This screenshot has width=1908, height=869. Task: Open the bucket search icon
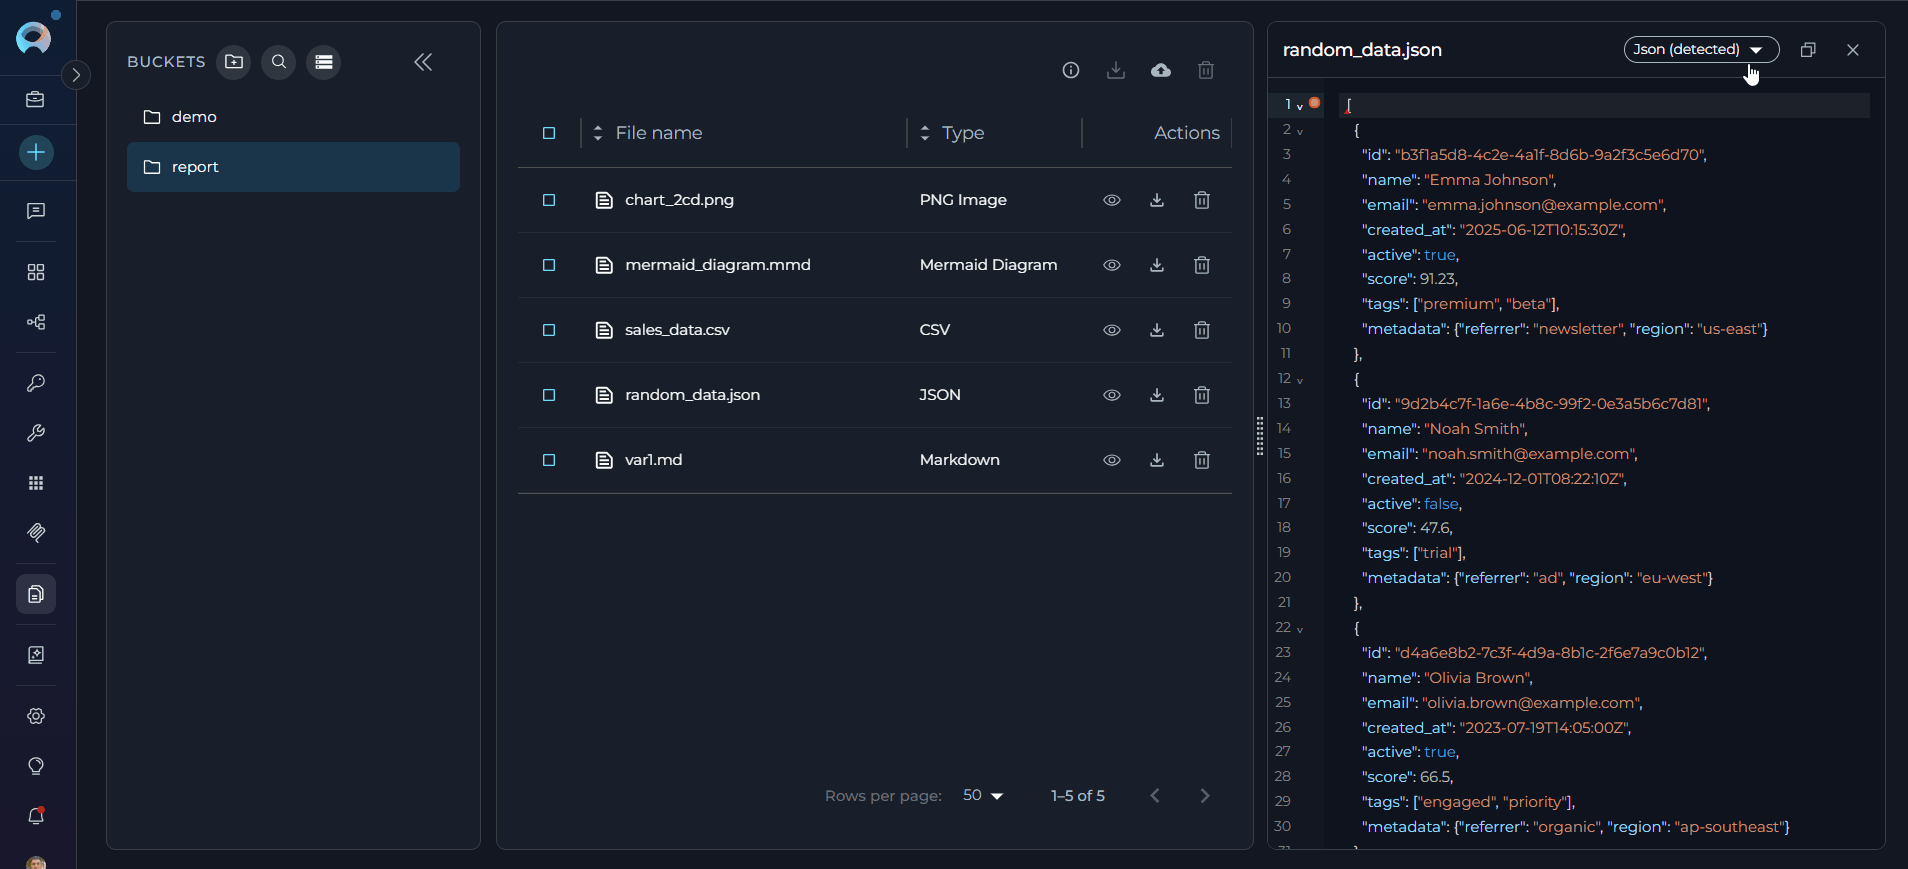pyautogui.click(x=279, y=62)
